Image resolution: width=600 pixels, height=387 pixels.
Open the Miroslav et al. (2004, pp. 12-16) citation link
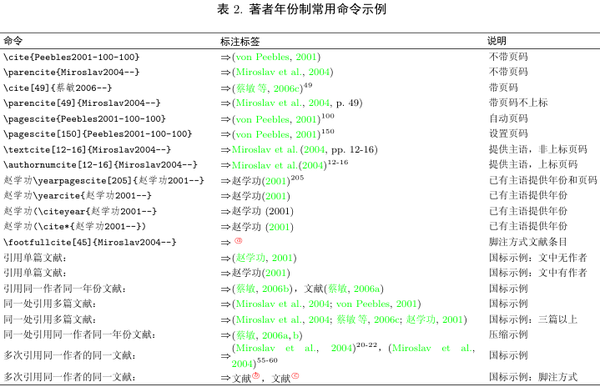point(305,150)
